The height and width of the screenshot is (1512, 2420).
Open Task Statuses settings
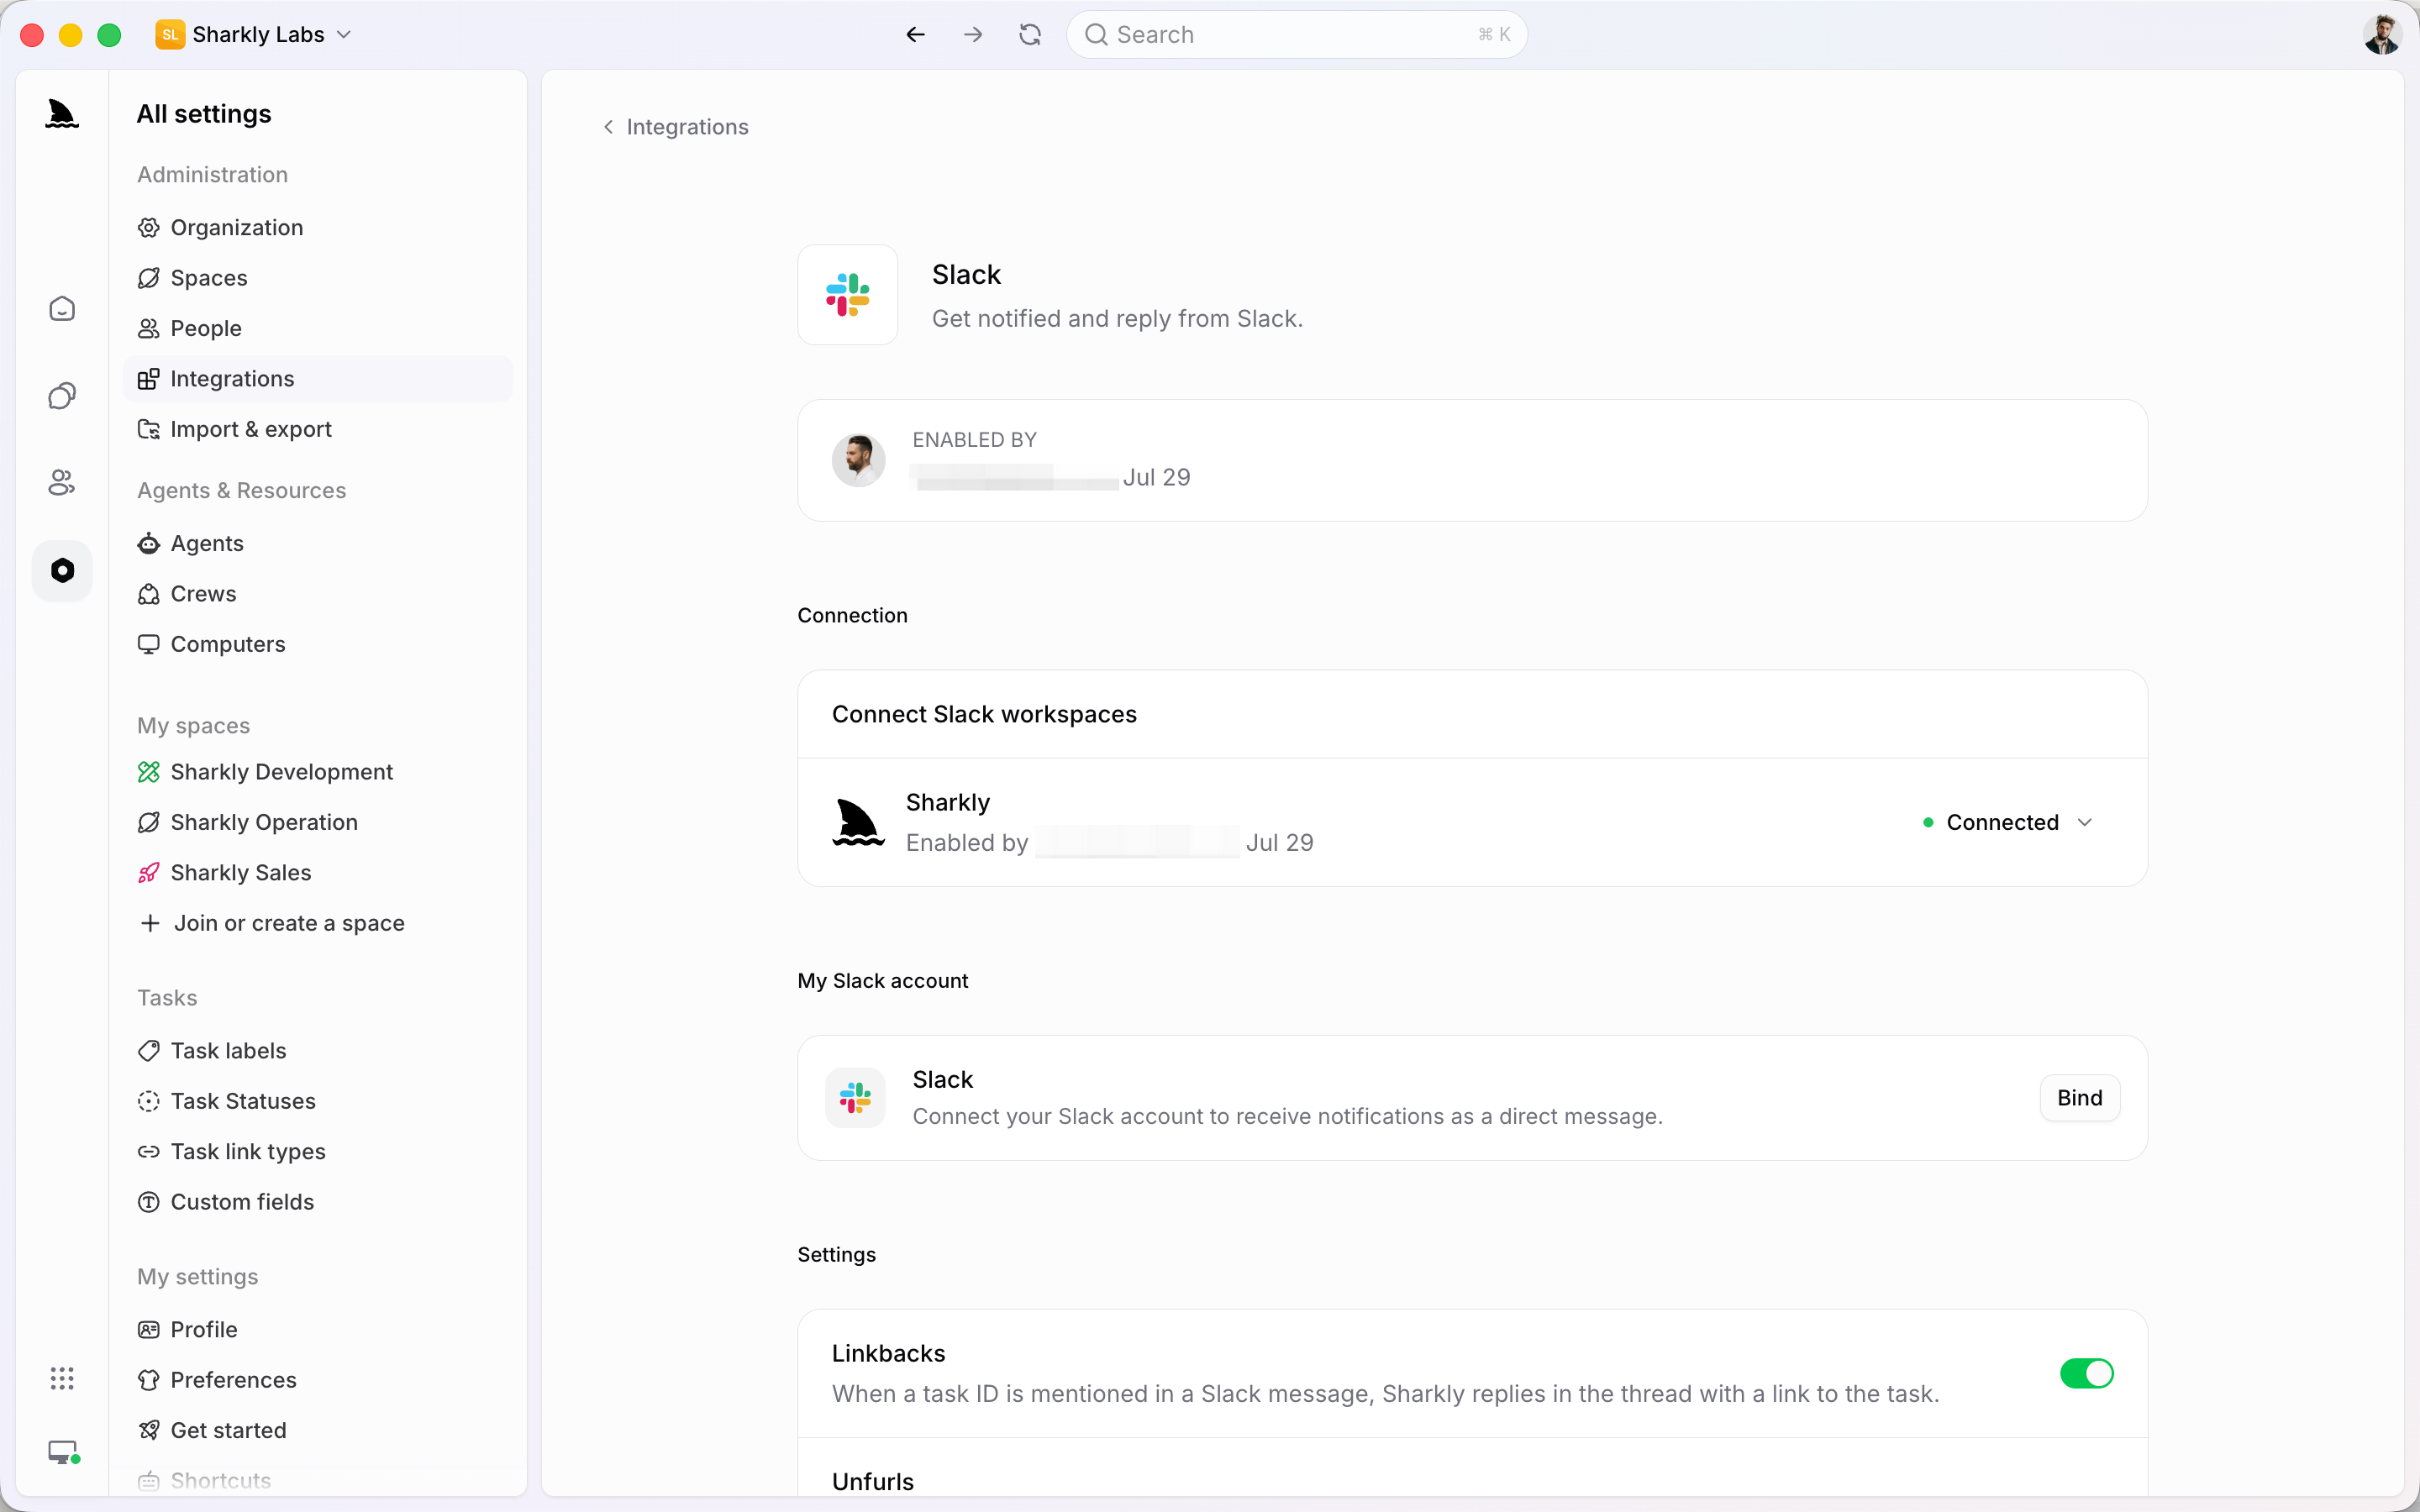click(x=318, y=1101)
